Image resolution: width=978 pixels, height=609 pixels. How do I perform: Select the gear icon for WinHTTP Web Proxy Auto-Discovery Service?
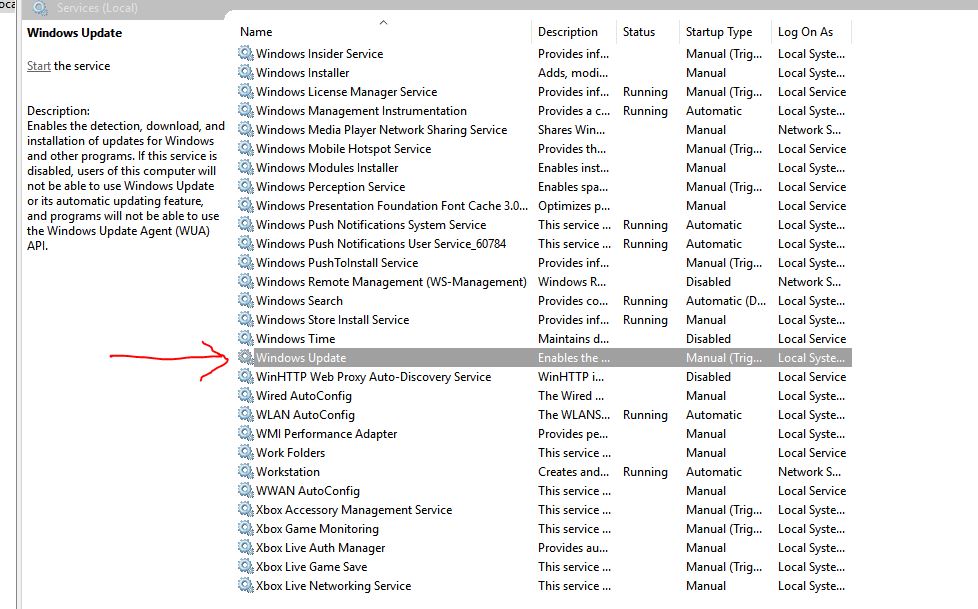[246, 376]
